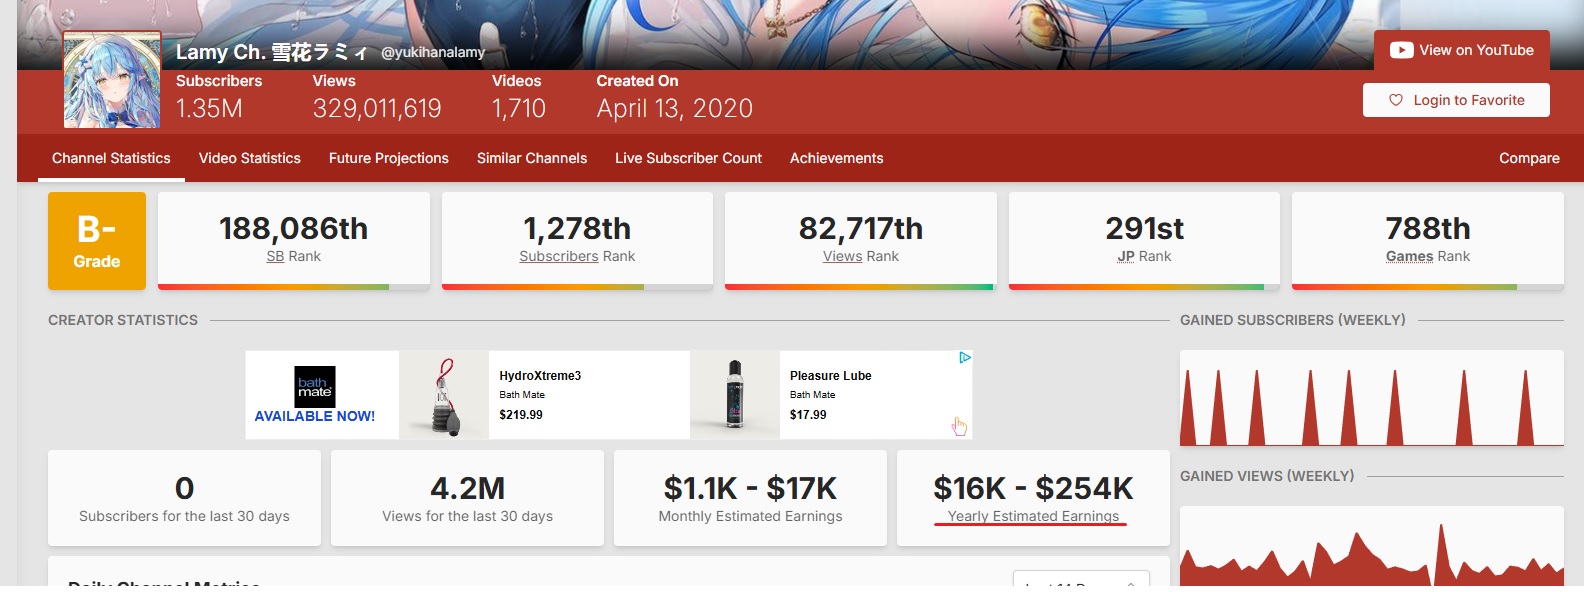Click the 1,710 videos count

(519, 108)
